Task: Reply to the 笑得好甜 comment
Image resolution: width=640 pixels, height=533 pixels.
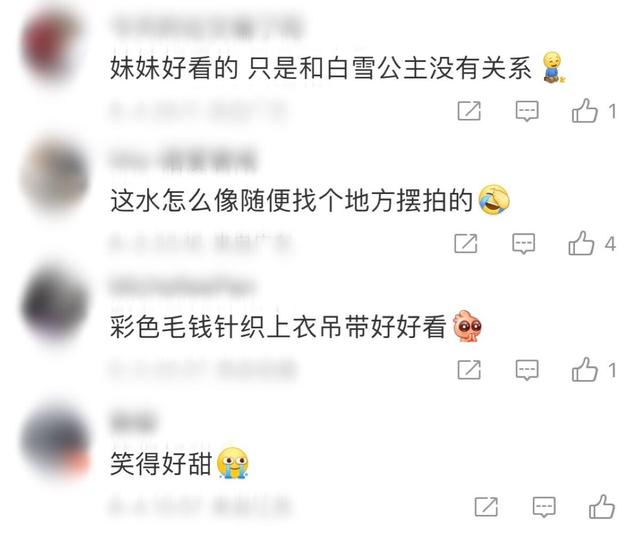Action: (544, 507)
